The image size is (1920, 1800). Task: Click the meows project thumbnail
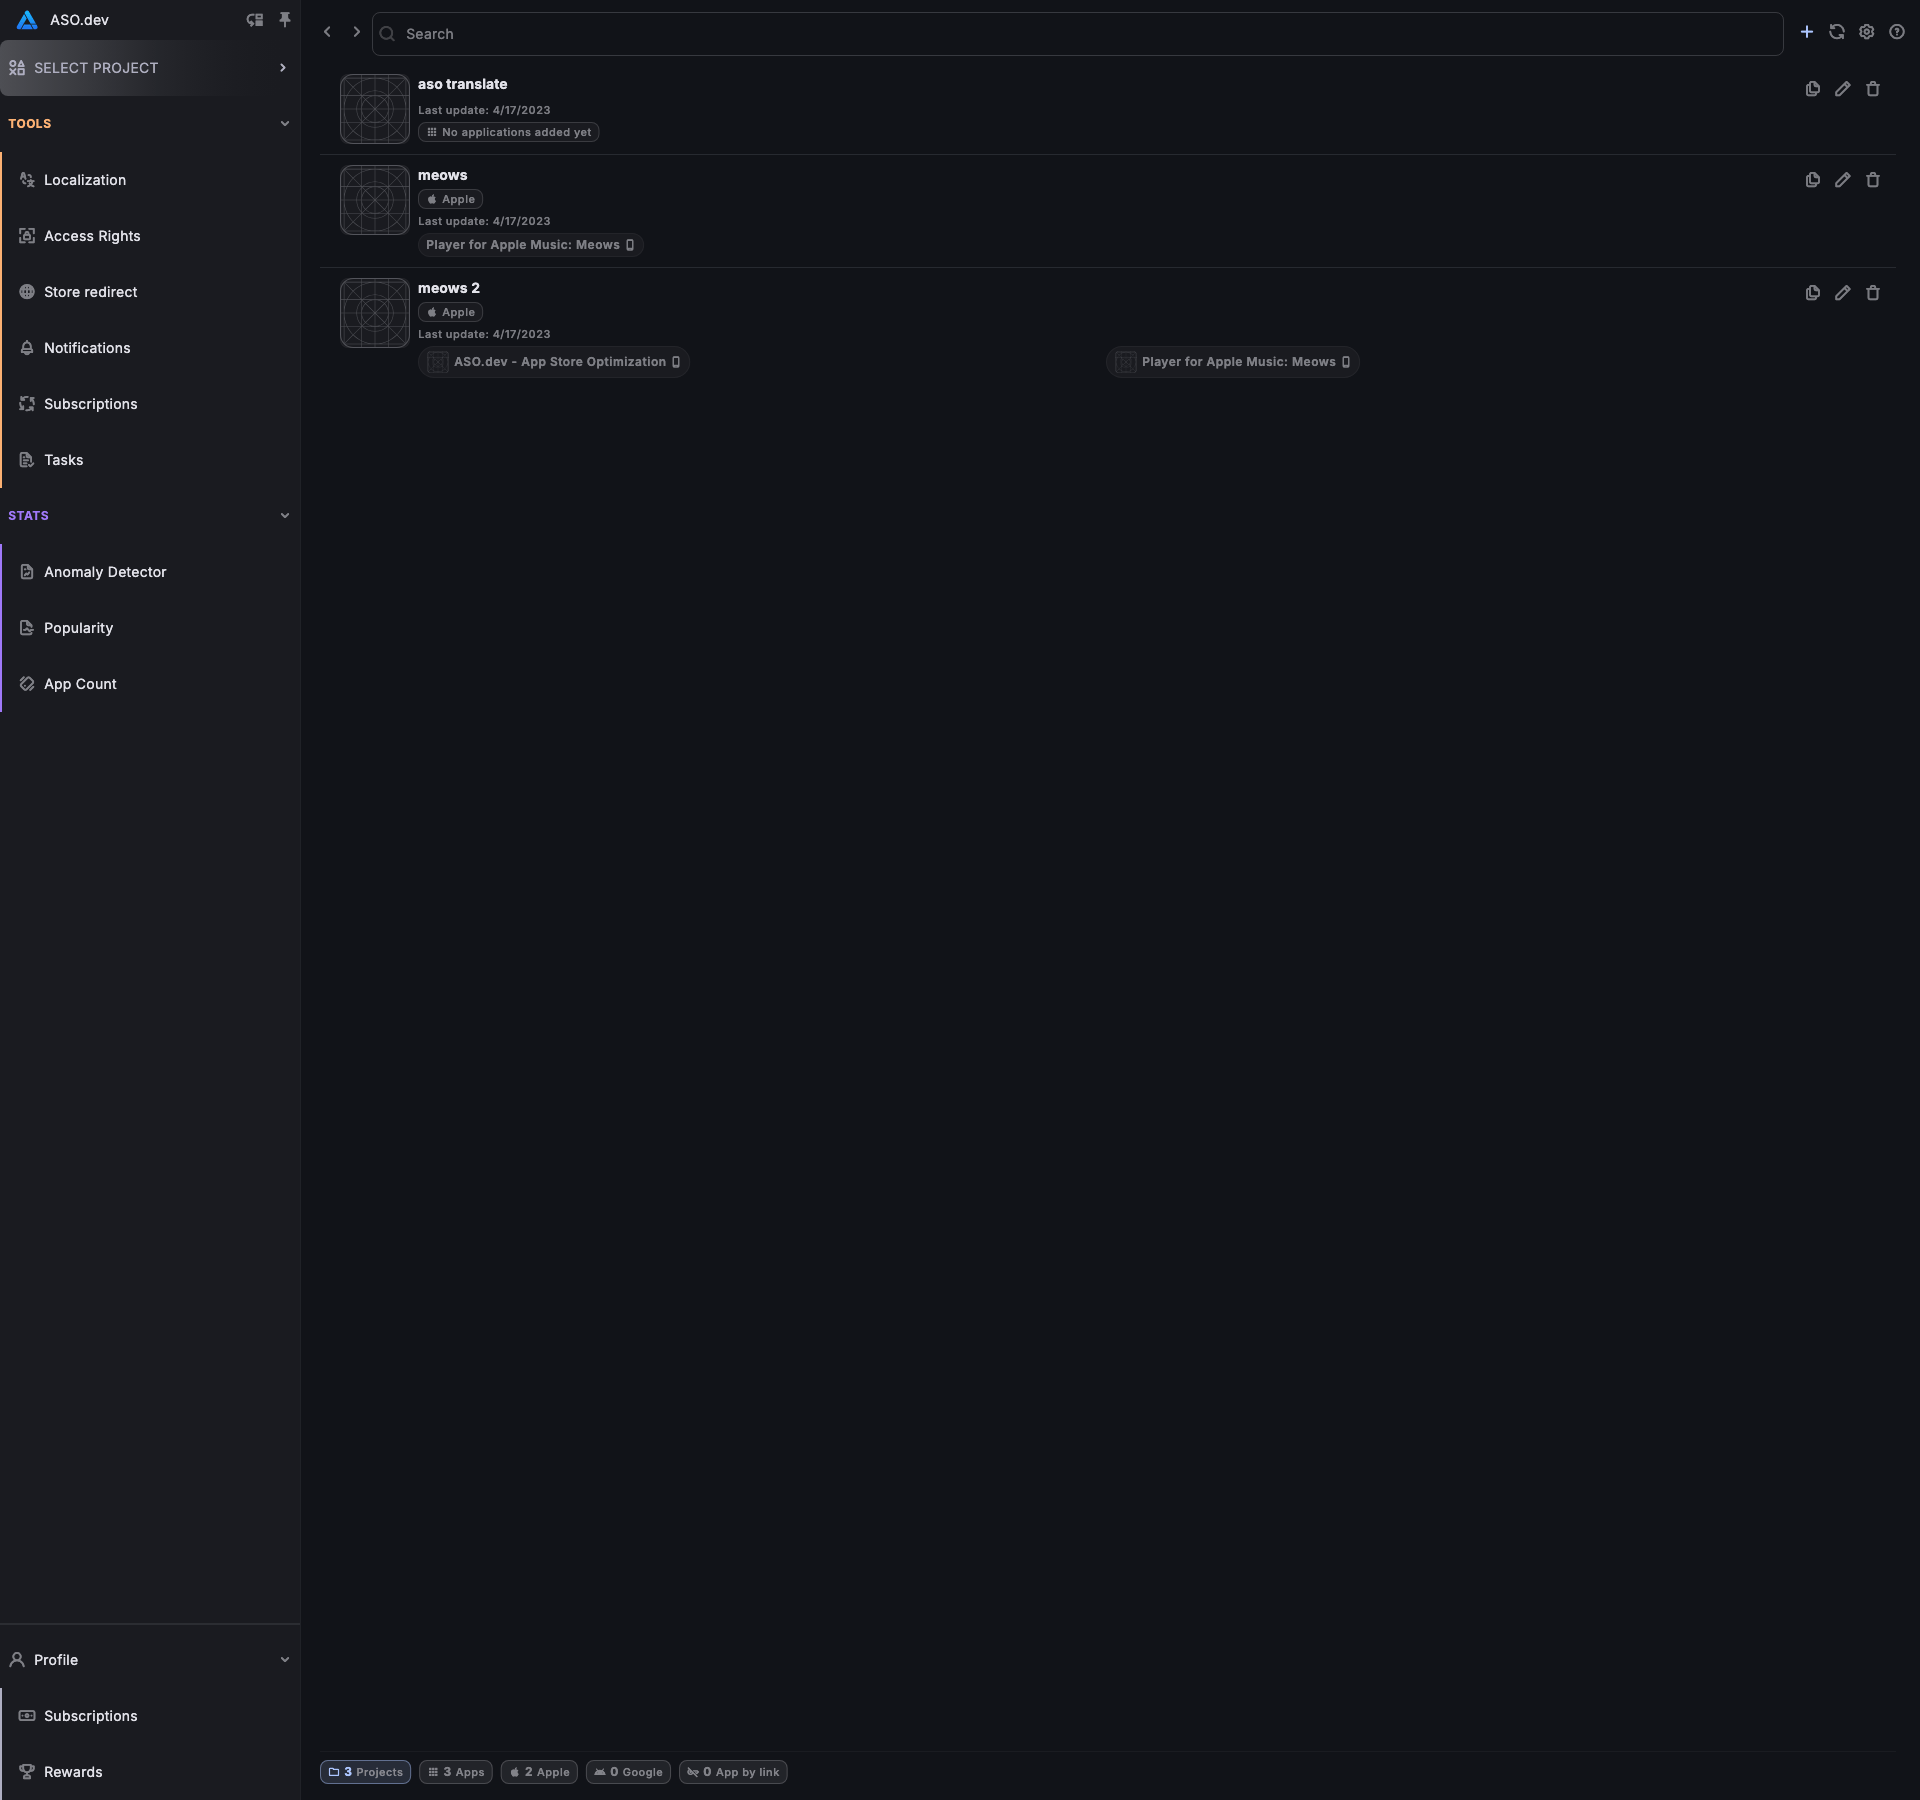(x=375, y=200)
